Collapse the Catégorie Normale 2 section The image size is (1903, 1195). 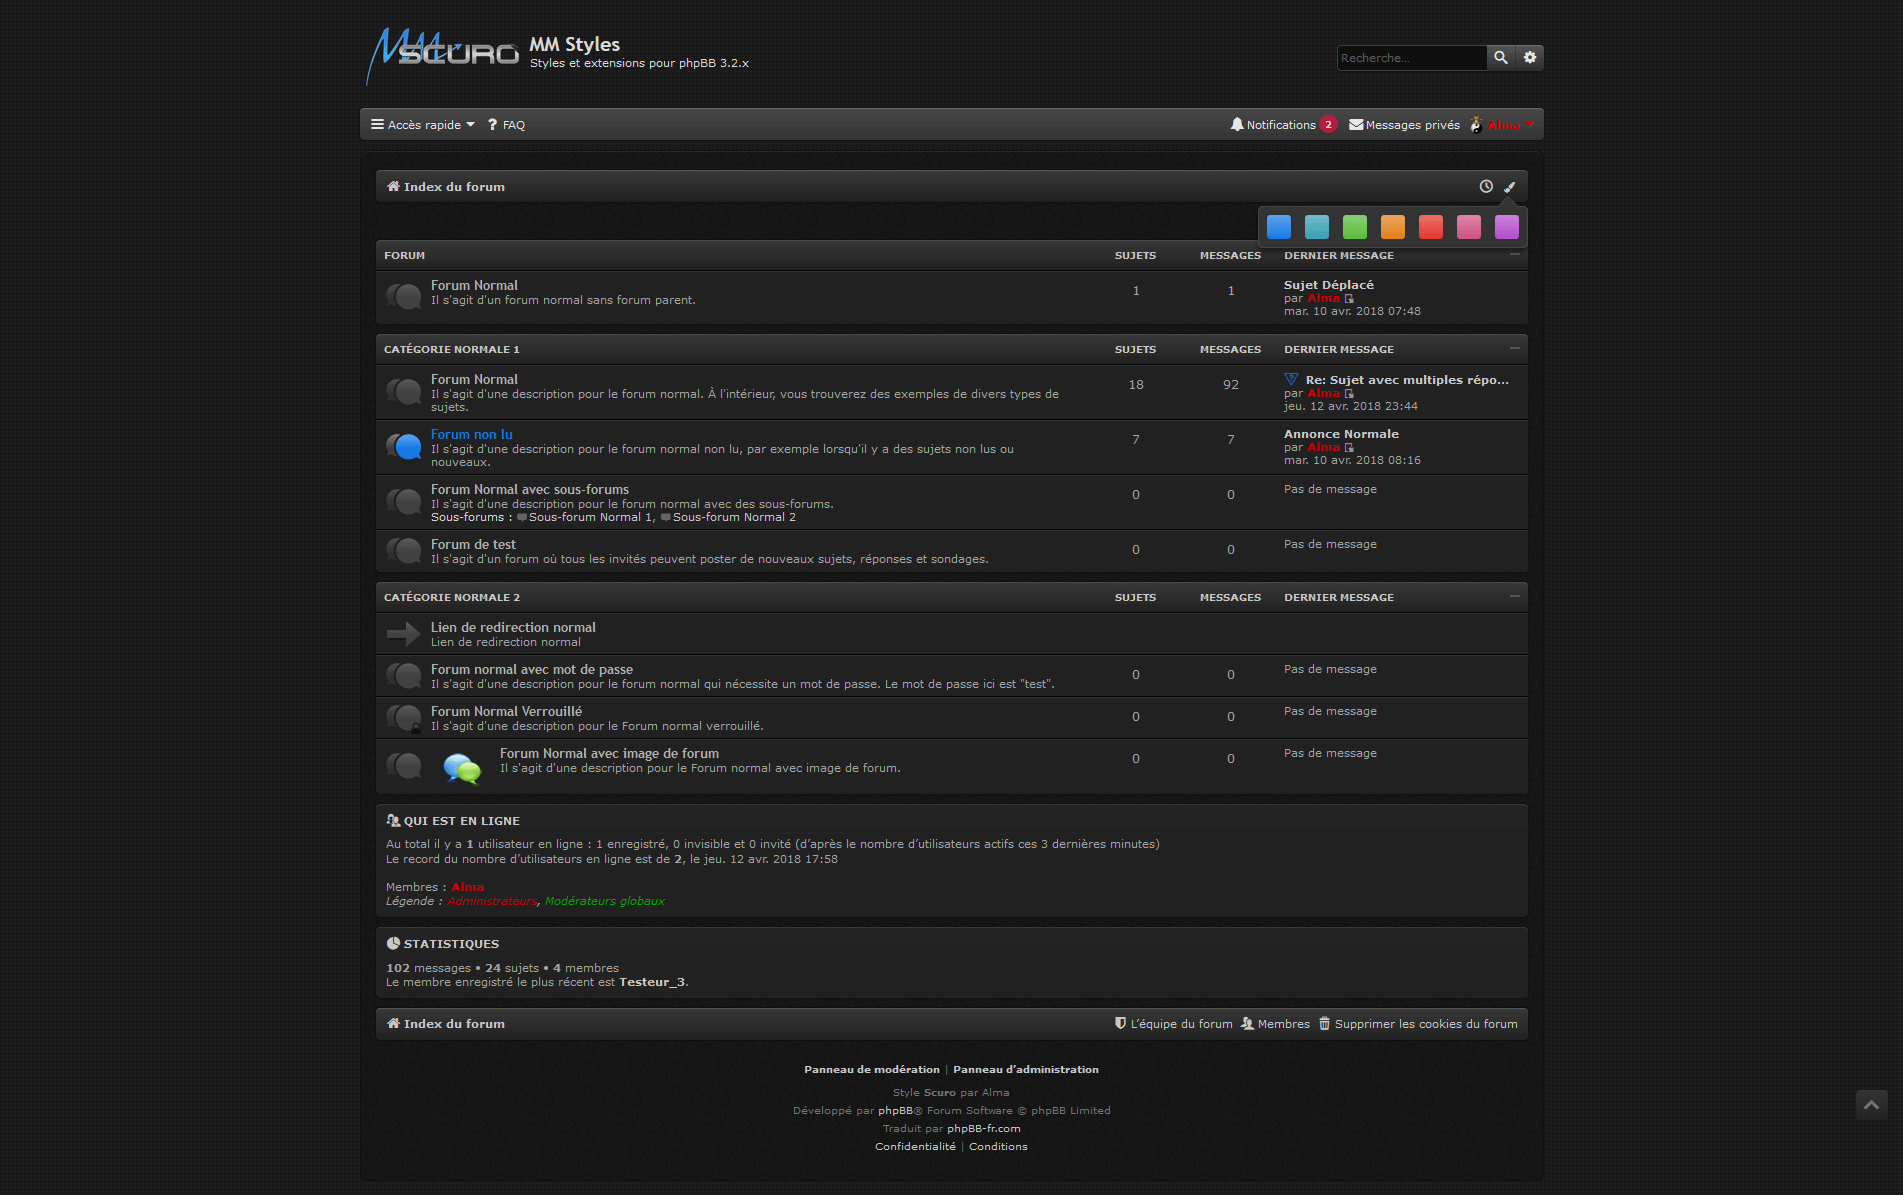click(1514, 597)
